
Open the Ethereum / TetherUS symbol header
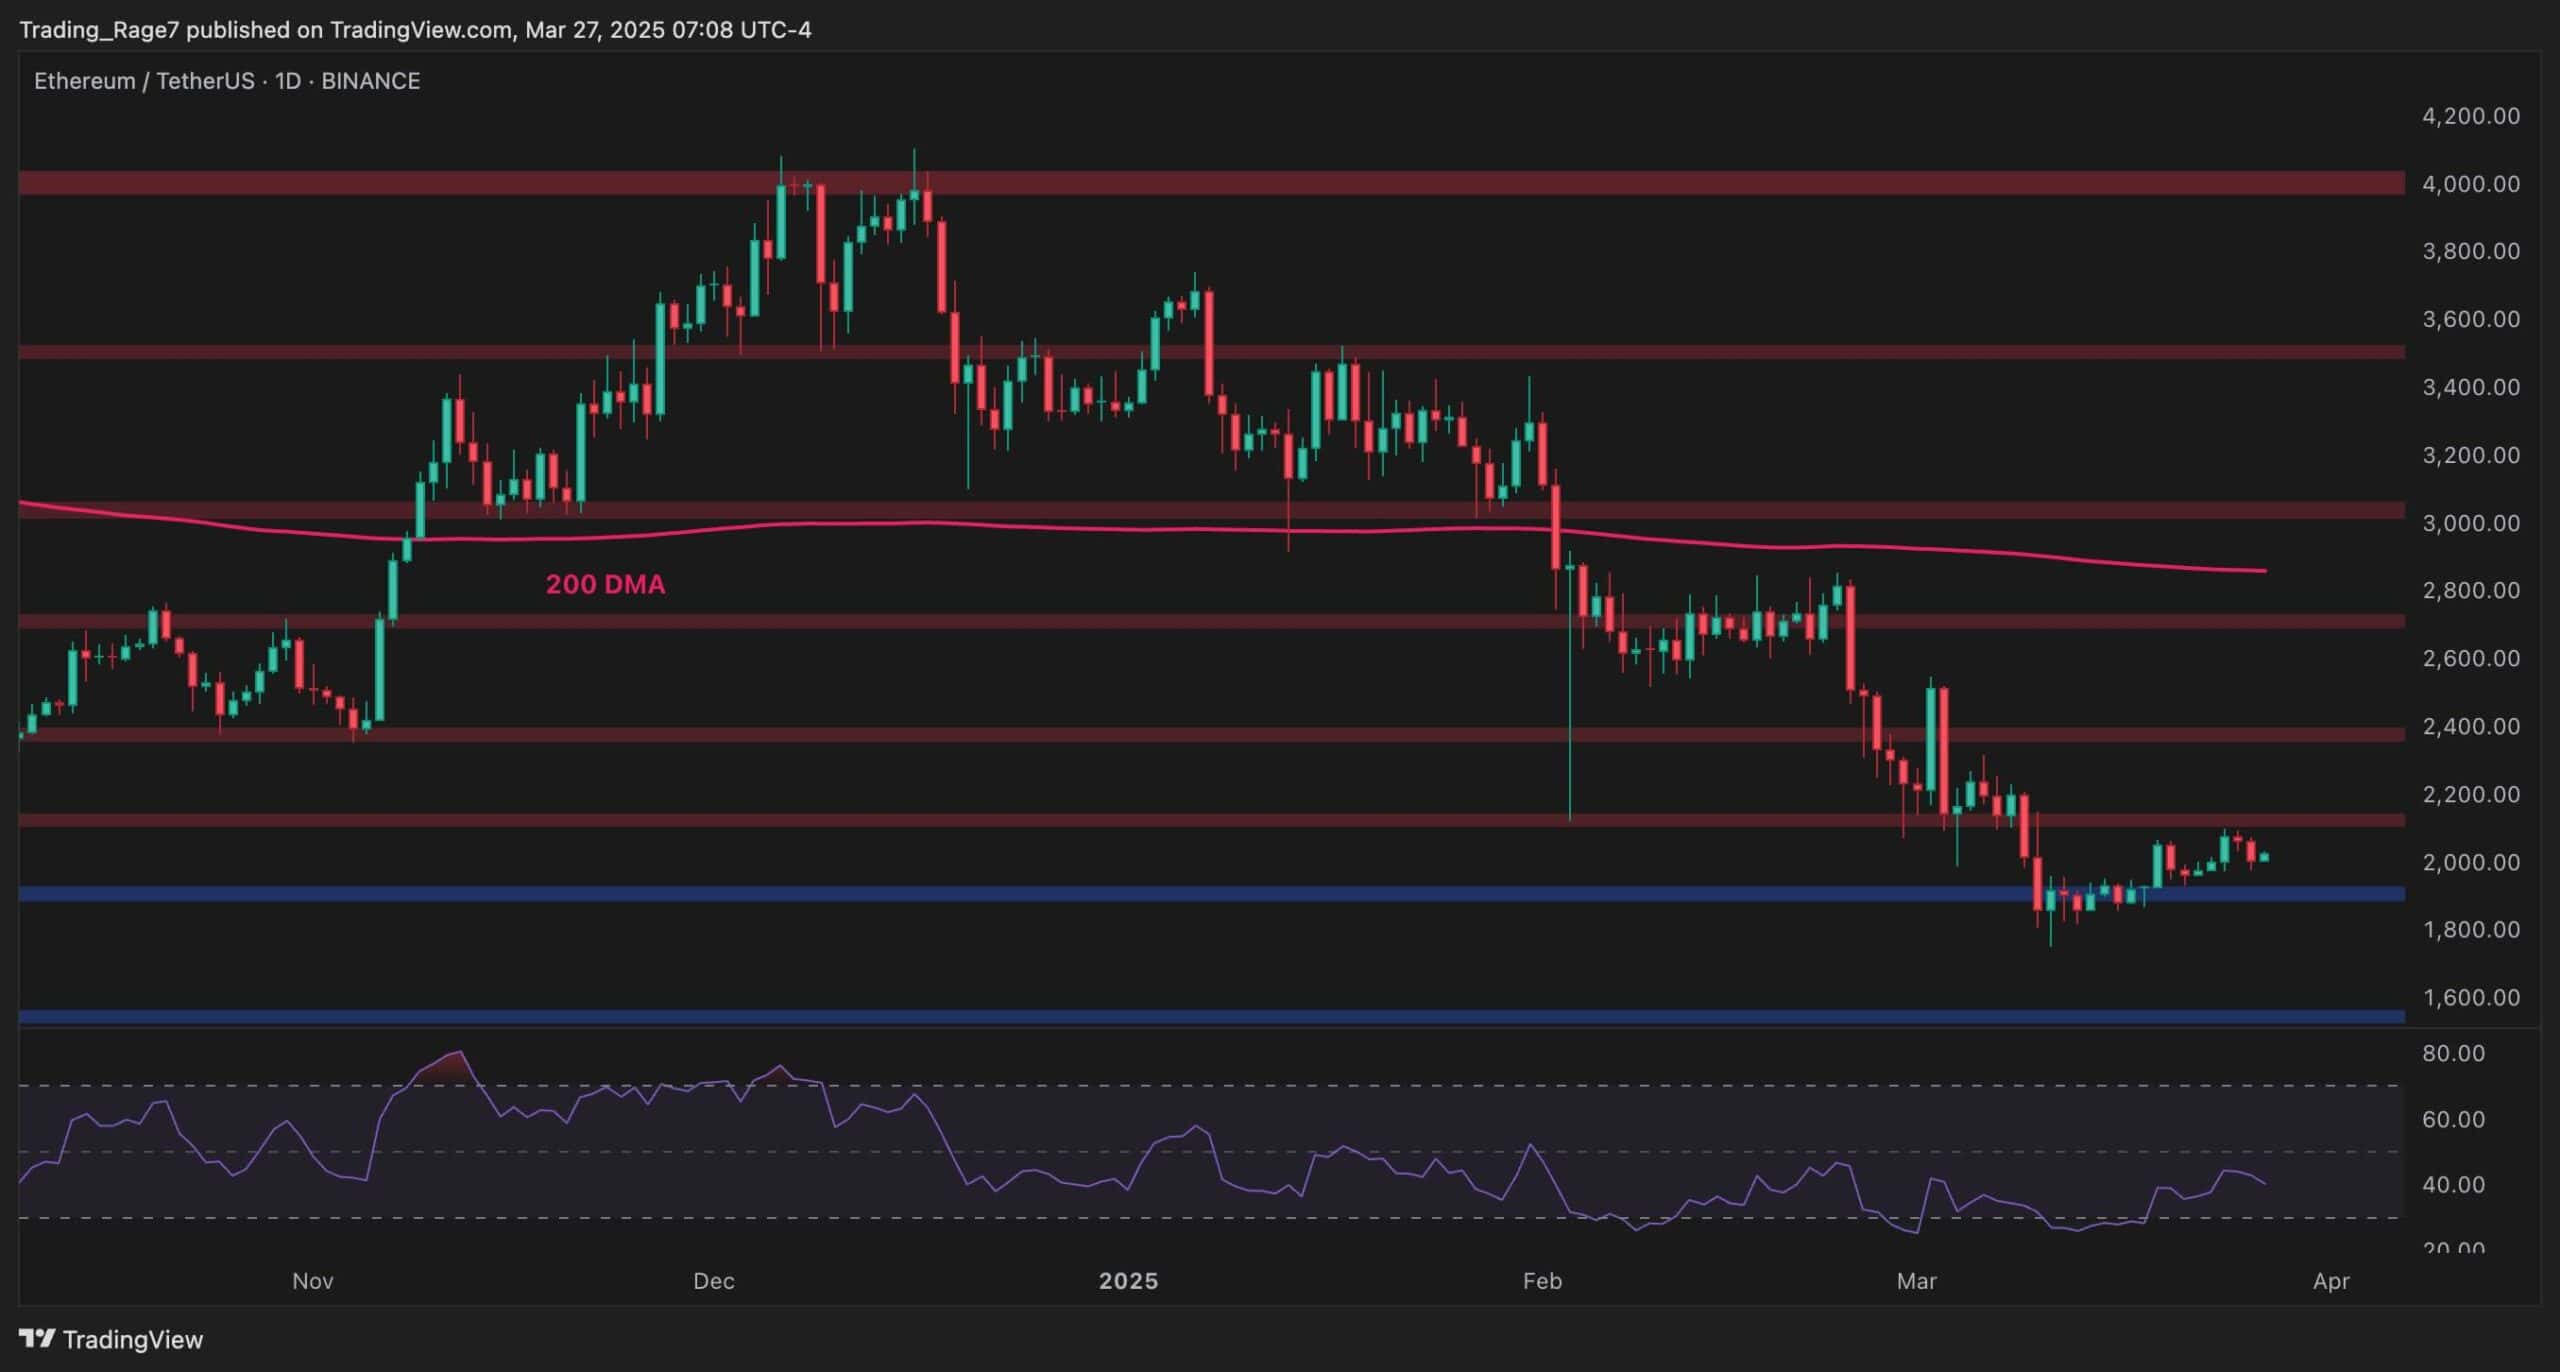tap(145, 81)
